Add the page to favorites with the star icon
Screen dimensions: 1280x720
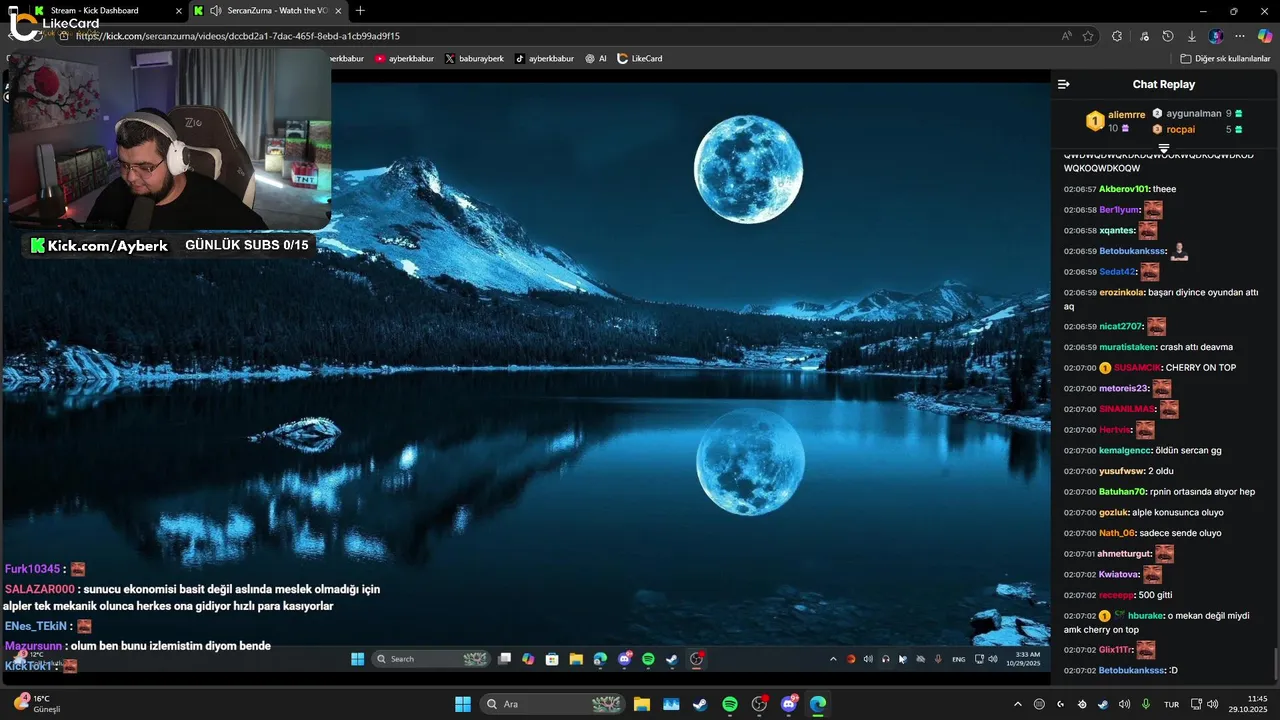1088,36
